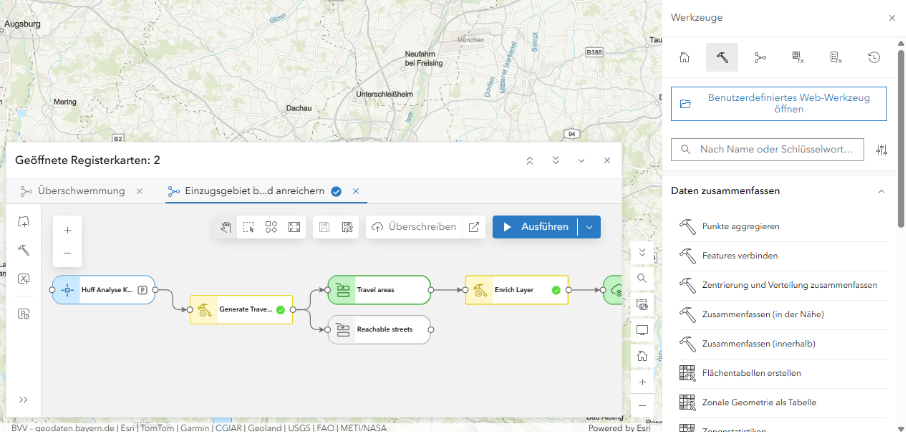The image size is (906, 432).
Task: Open the raster functions tab in Werkzeuge
Action: coord(798,57)
